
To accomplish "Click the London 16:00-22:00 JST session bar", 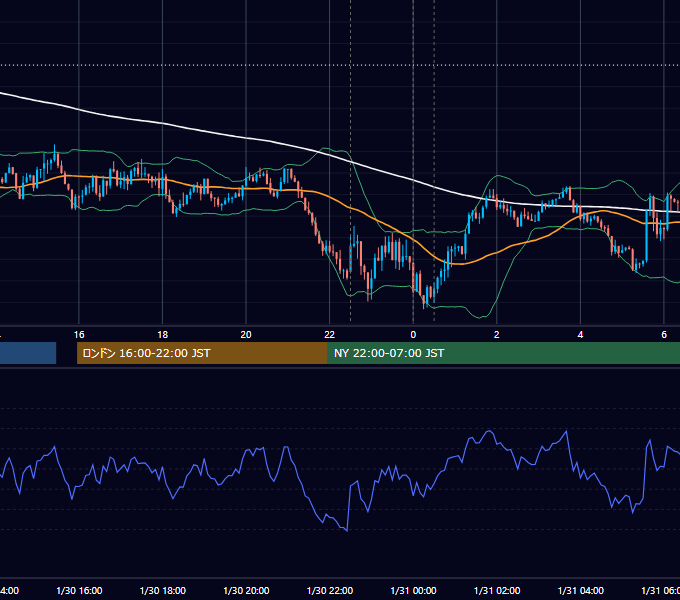I will 202,353.
